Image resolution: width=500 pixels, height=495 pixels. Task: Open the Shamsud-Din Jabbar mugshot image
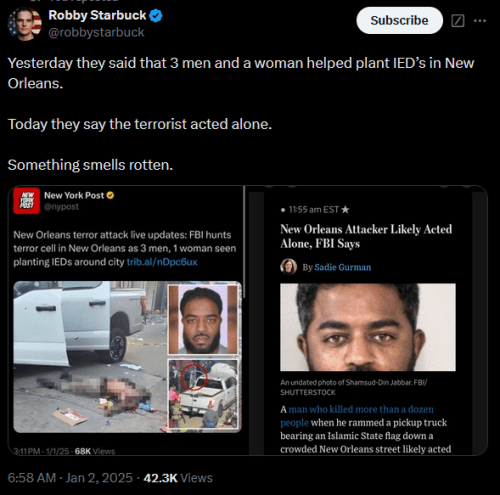click(x=368, y=327)
